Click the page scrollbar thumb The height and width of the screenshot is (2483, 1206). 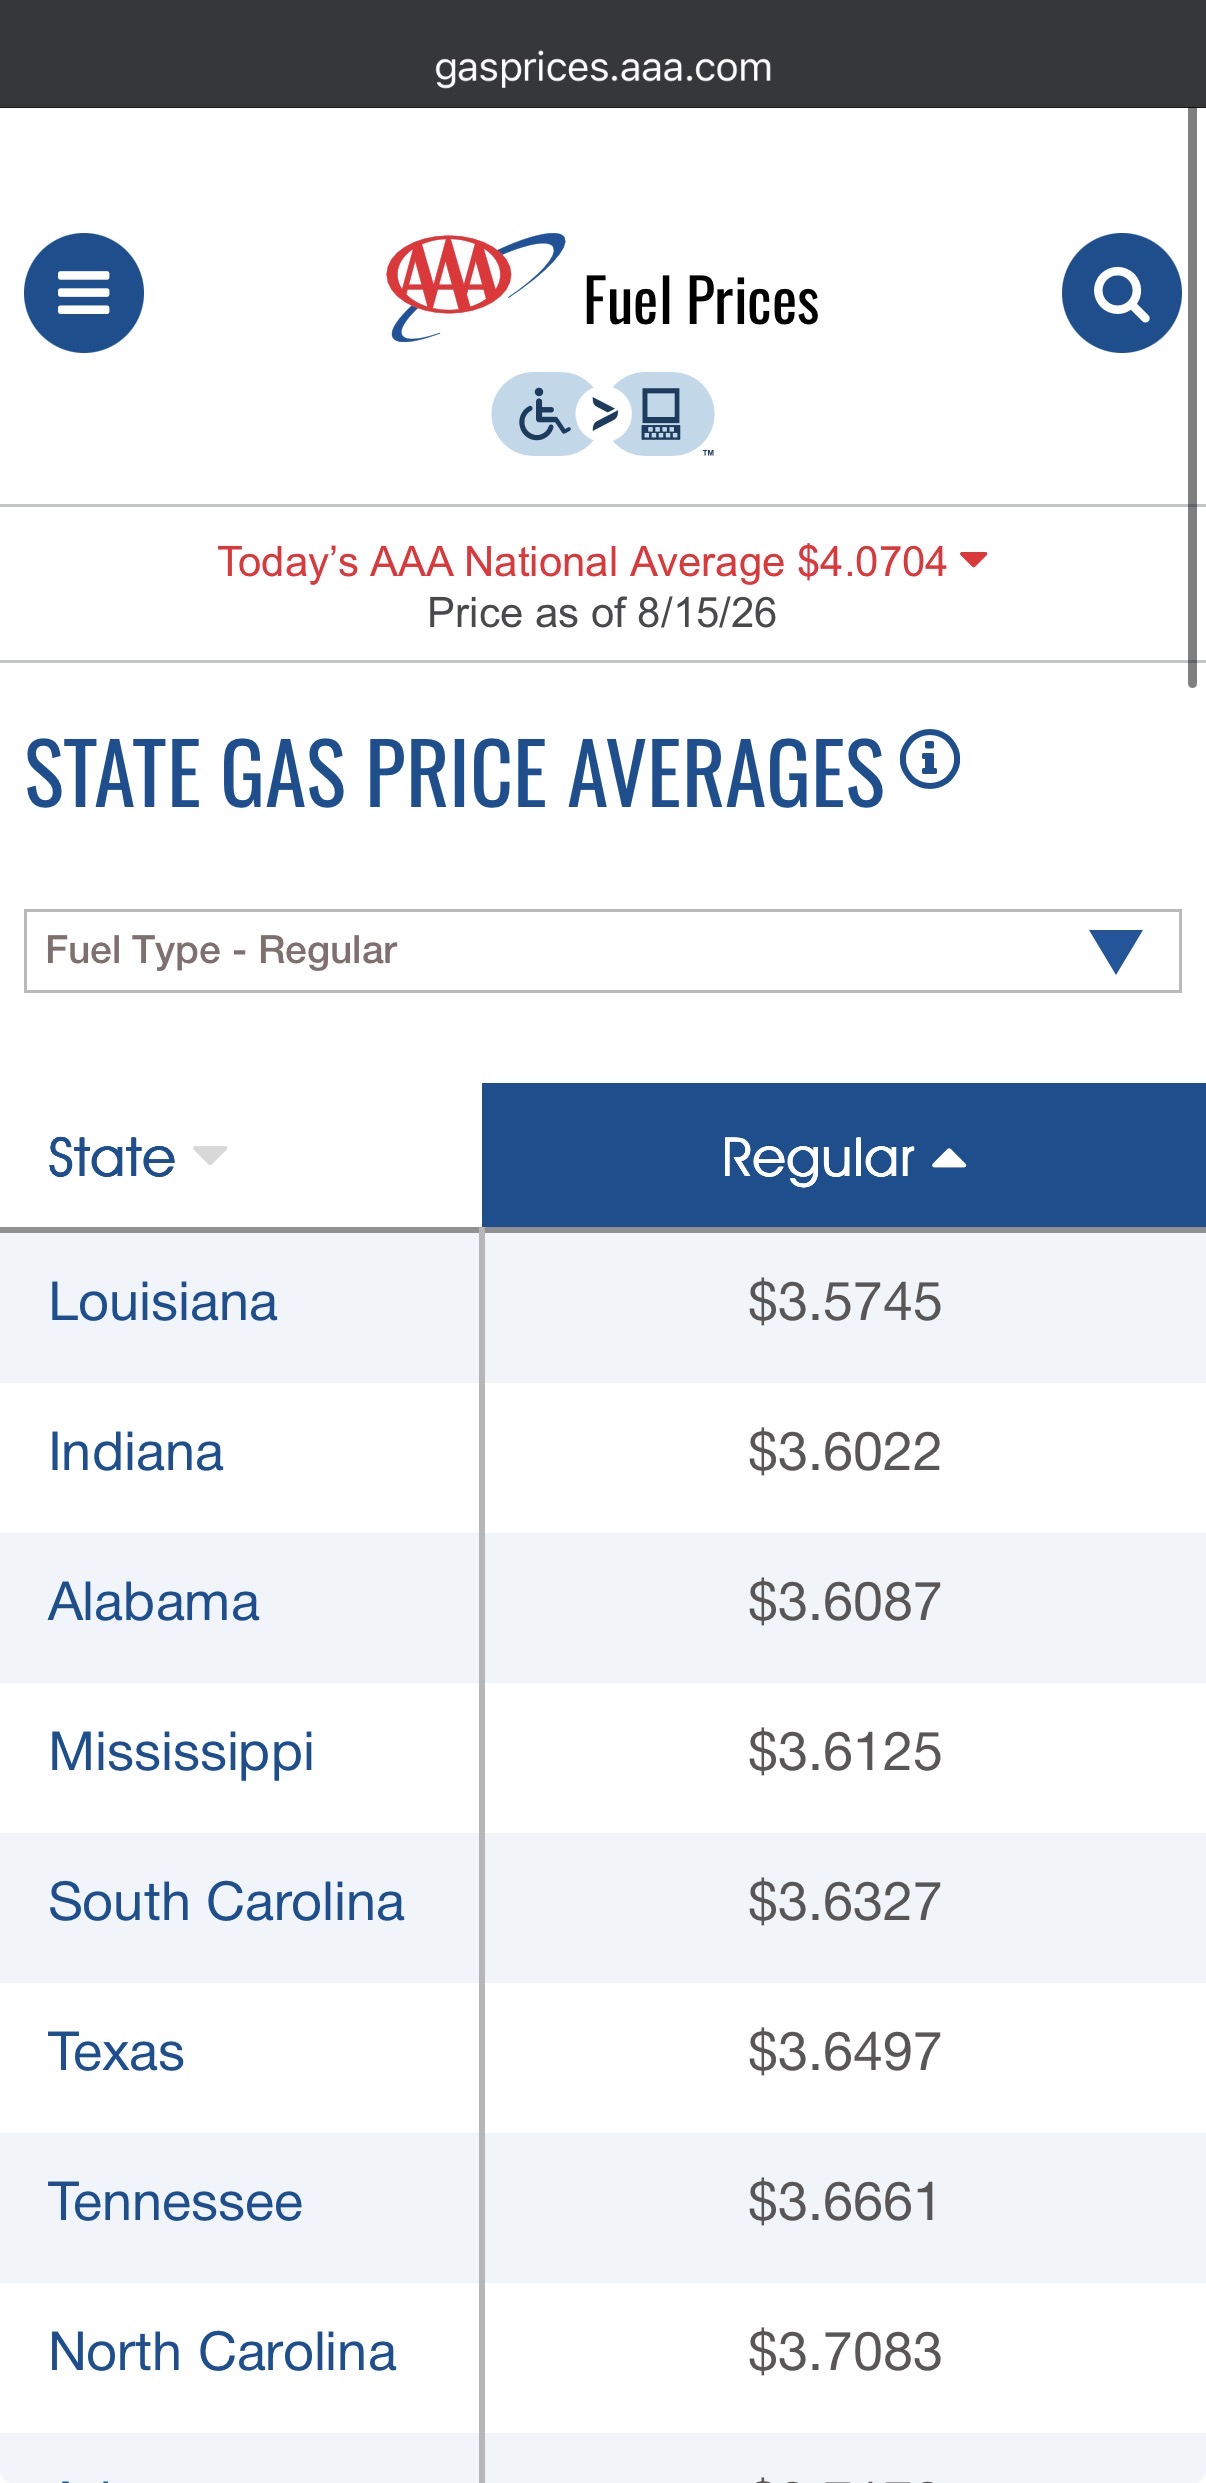(1192, 398)
